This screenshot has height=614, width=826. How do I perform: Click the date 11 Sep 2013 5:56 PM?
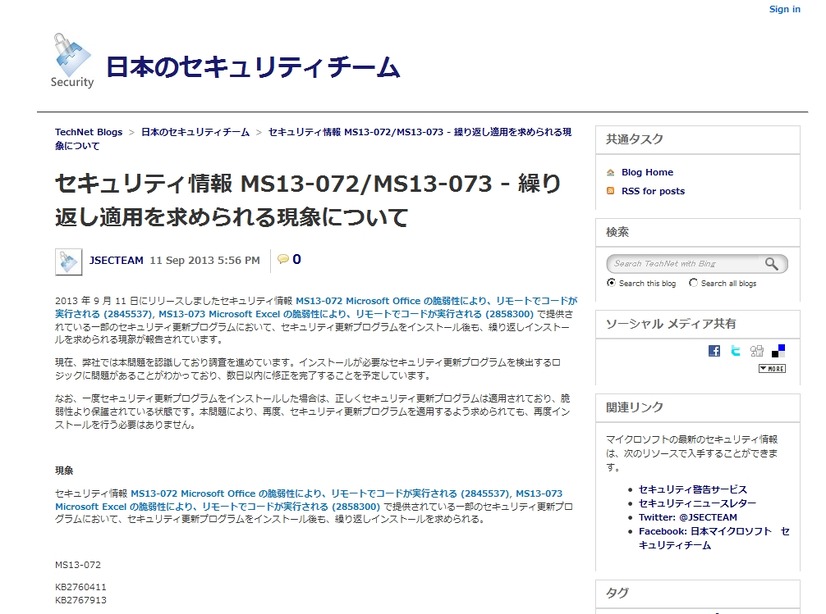point(205,260)
